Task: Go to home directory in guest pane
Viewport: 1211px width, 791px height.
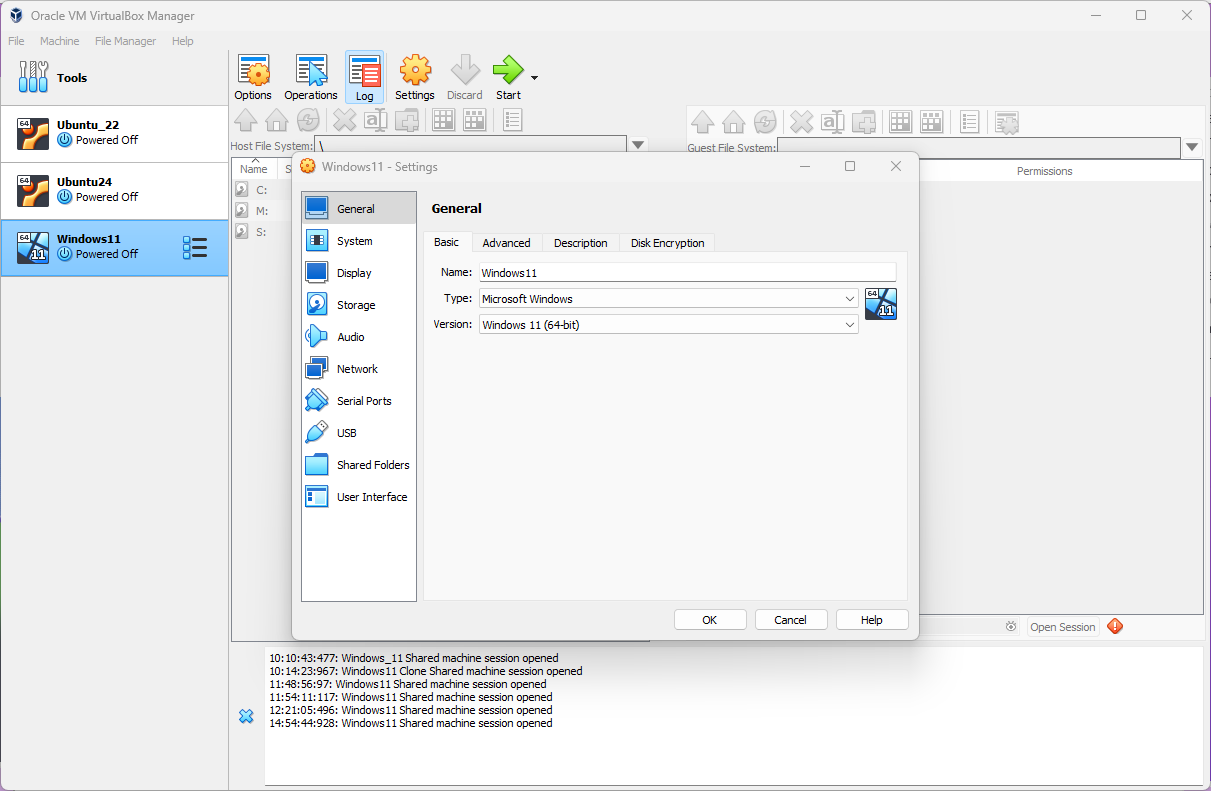Action: (x=733, y=122)
